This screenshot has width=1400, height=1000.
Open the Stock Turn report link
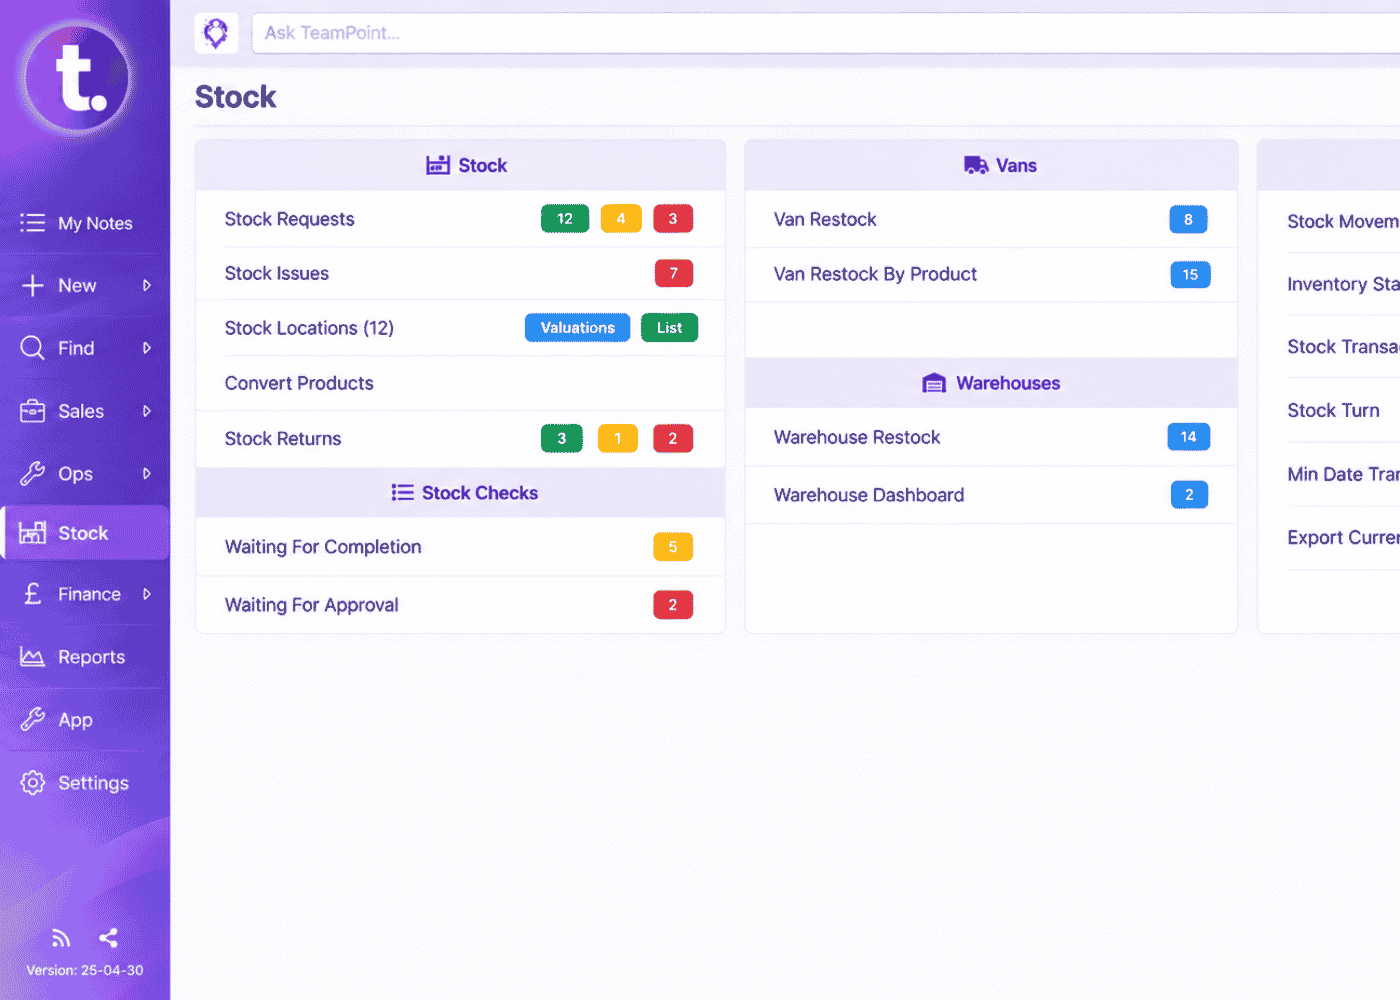point(1333,410)
